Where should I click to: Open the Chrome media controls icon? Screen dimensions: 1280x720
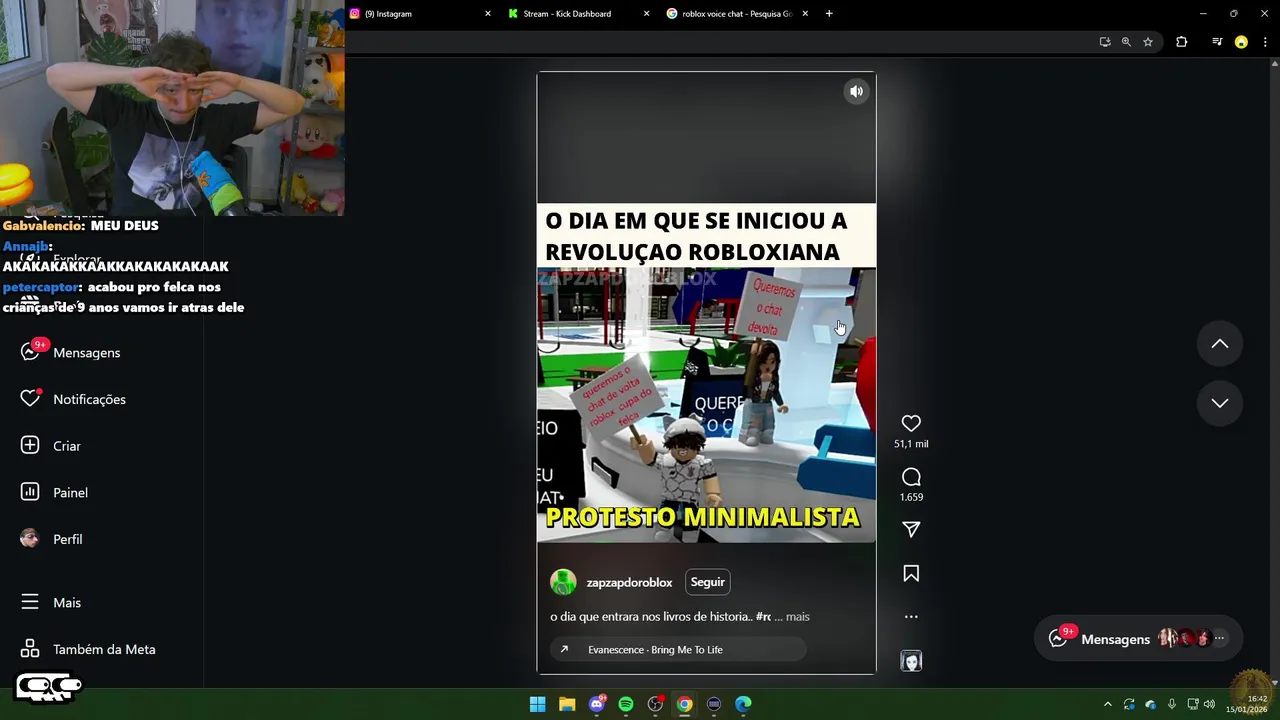1217,42
